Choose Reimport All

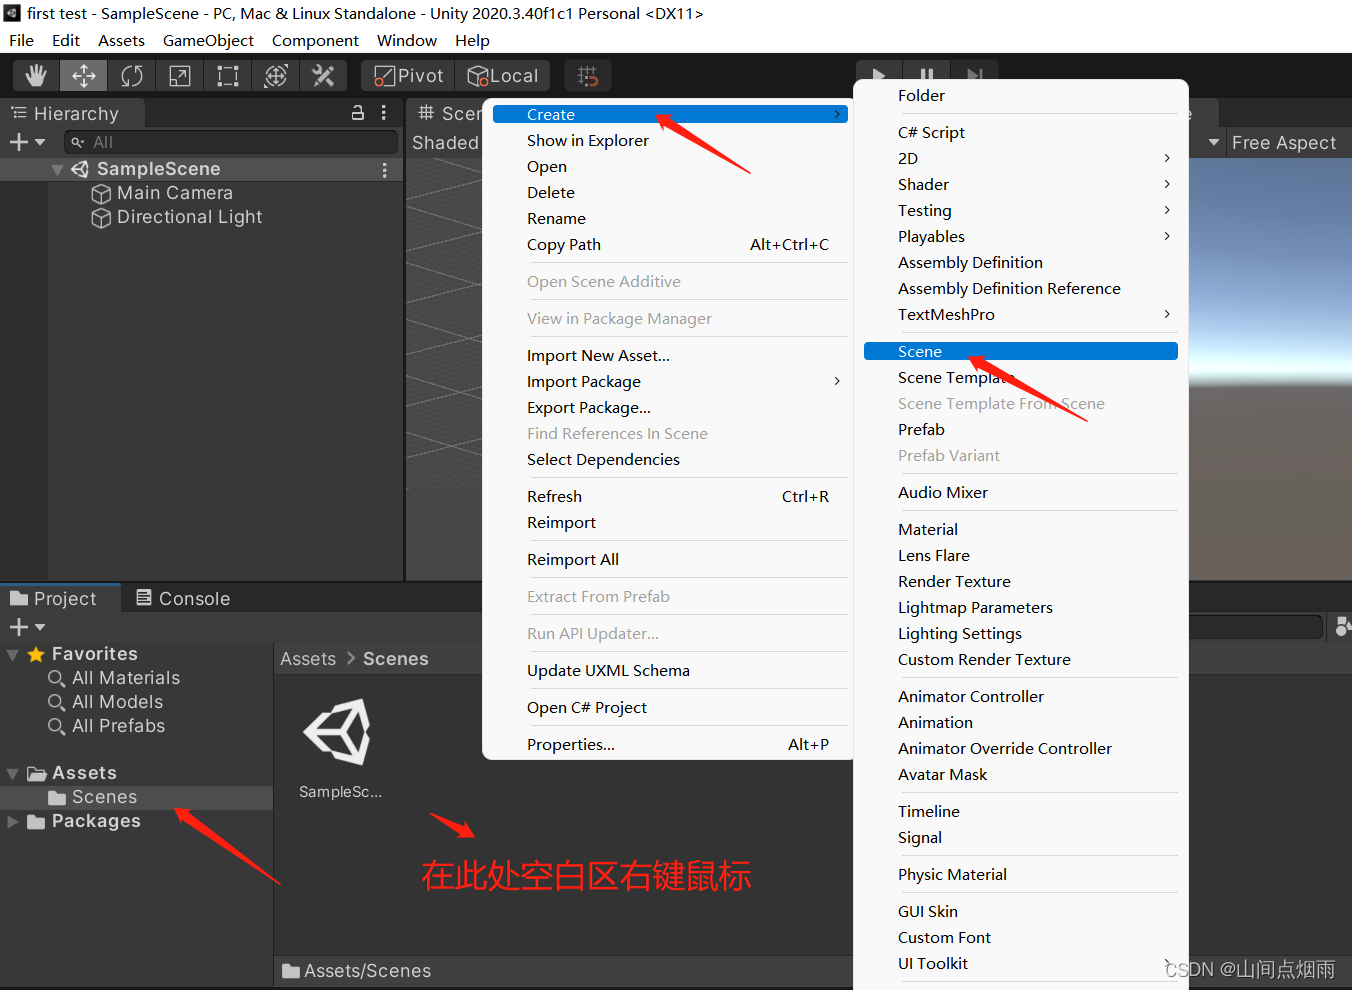pyautogui.click(x=670, y=559)
